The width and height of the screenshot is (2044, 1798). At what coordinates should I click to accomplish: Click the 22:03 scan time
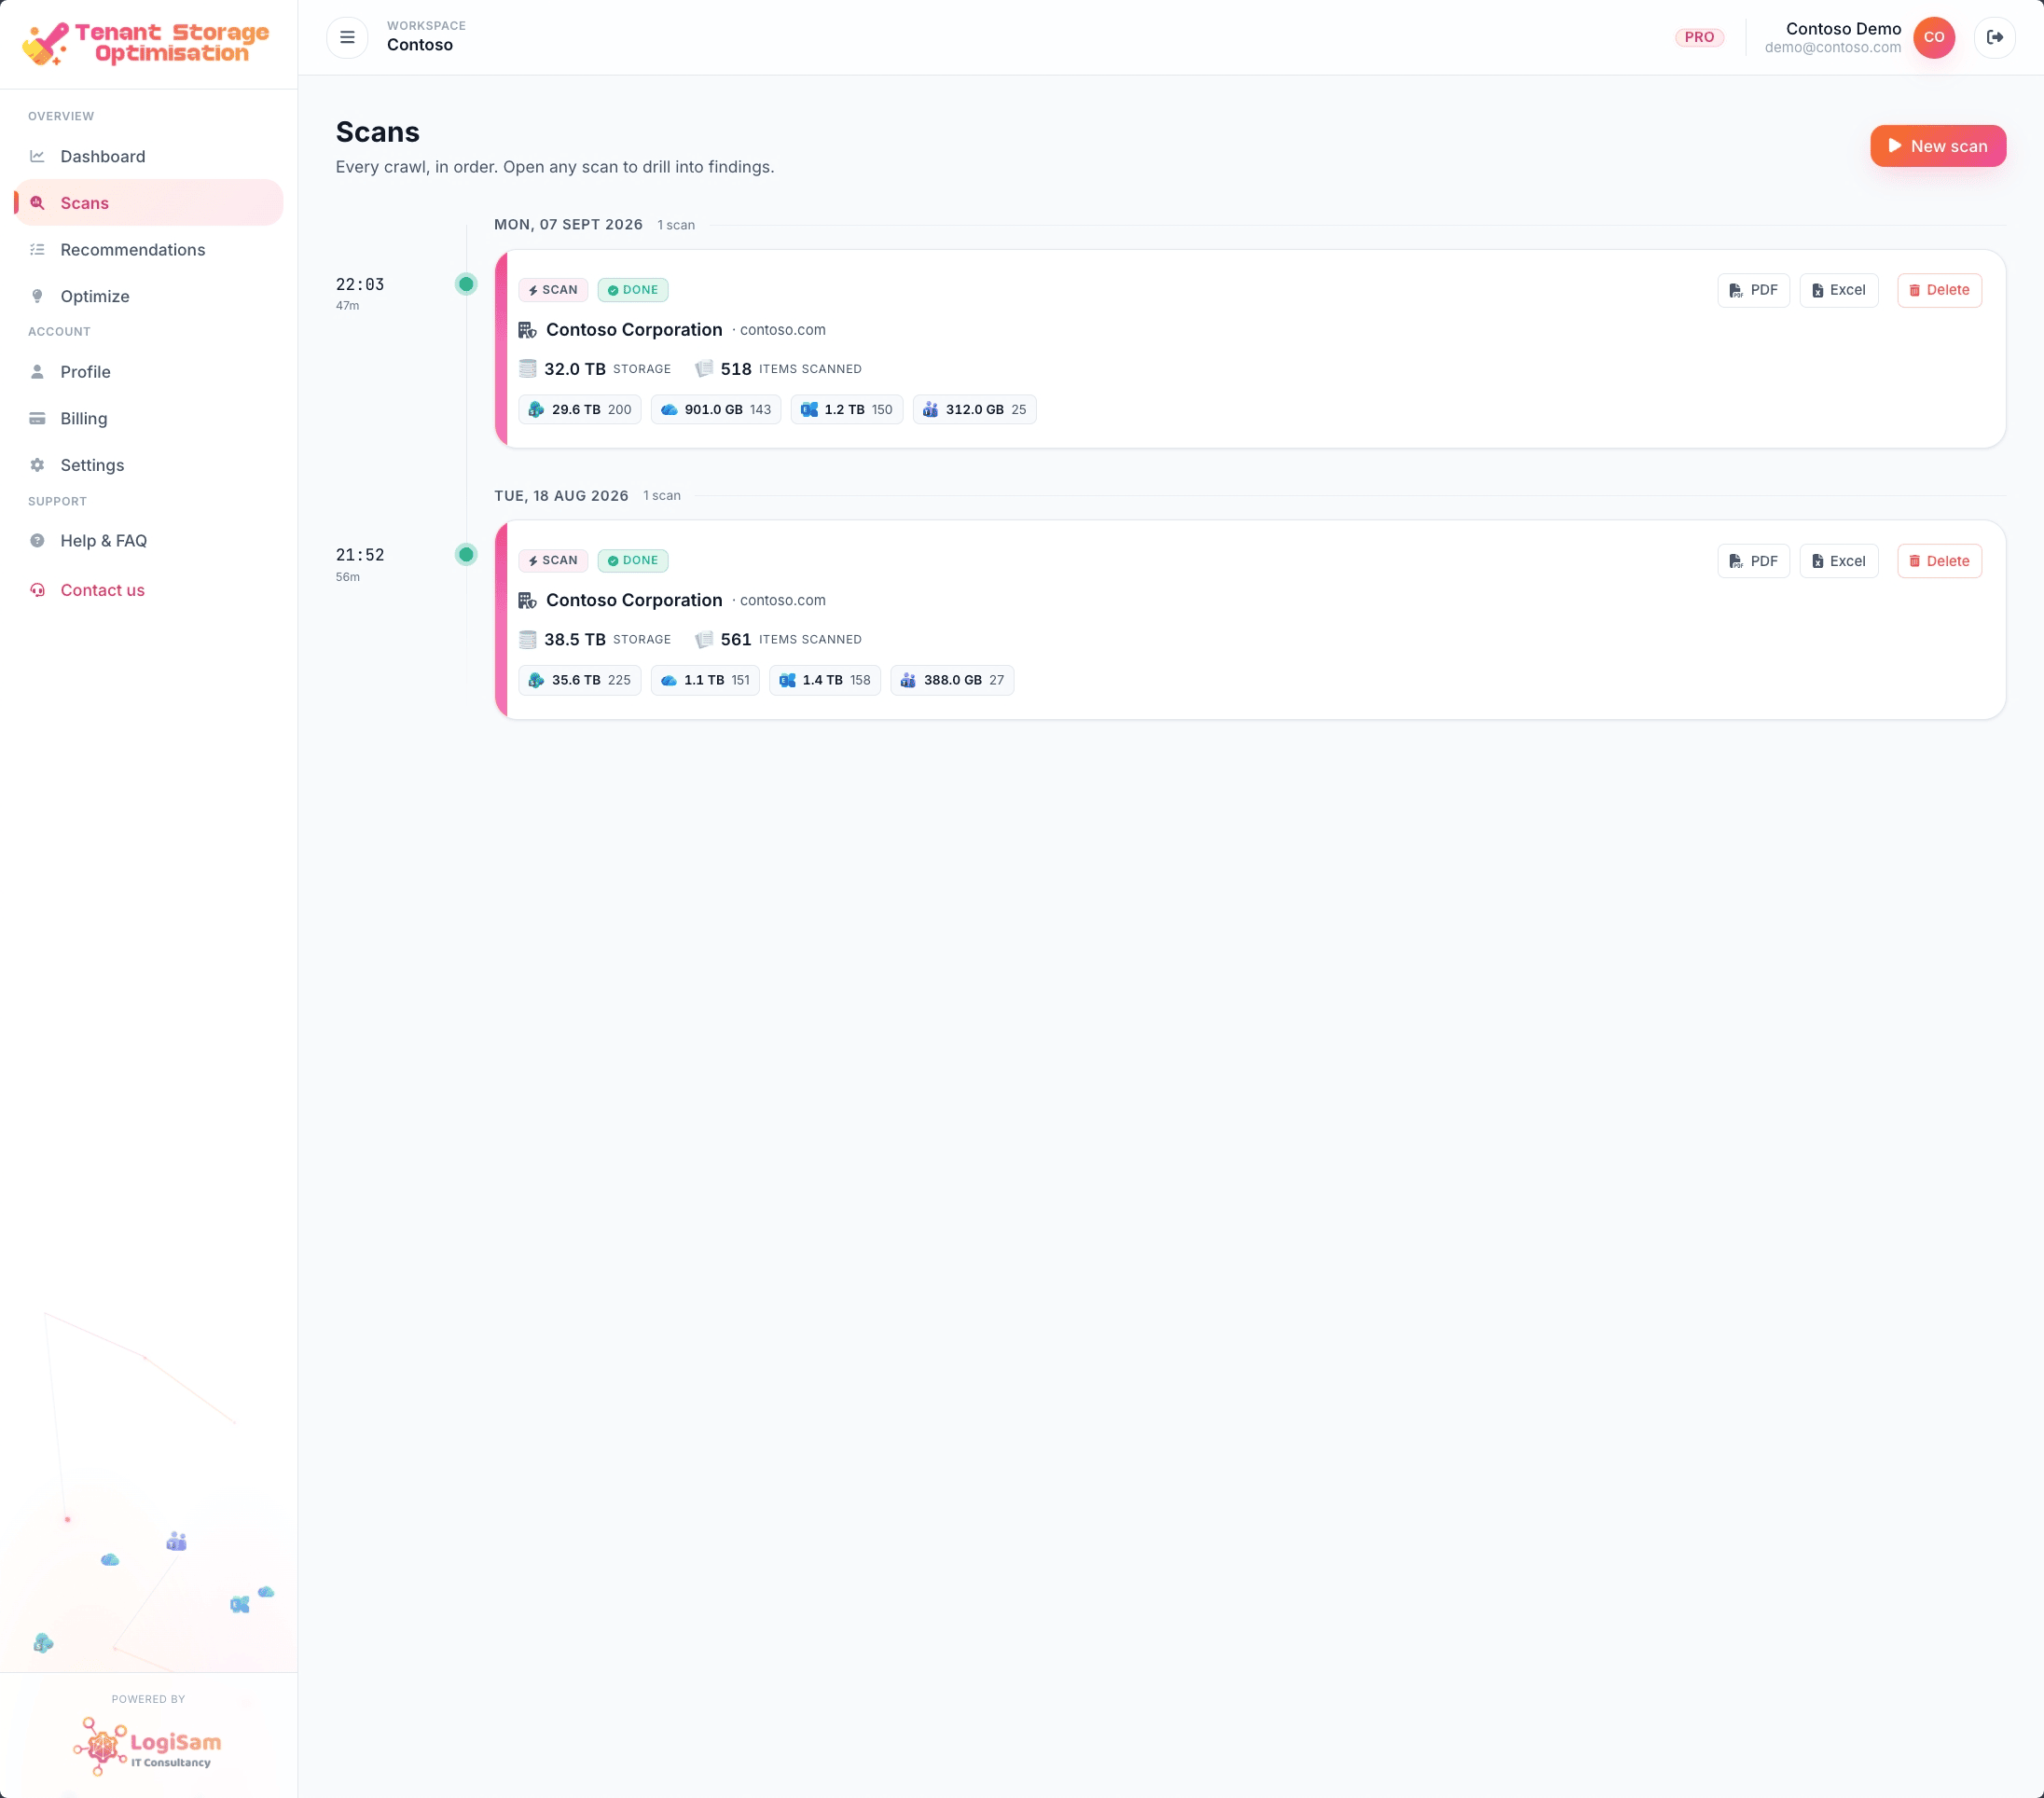coord(360,285)
